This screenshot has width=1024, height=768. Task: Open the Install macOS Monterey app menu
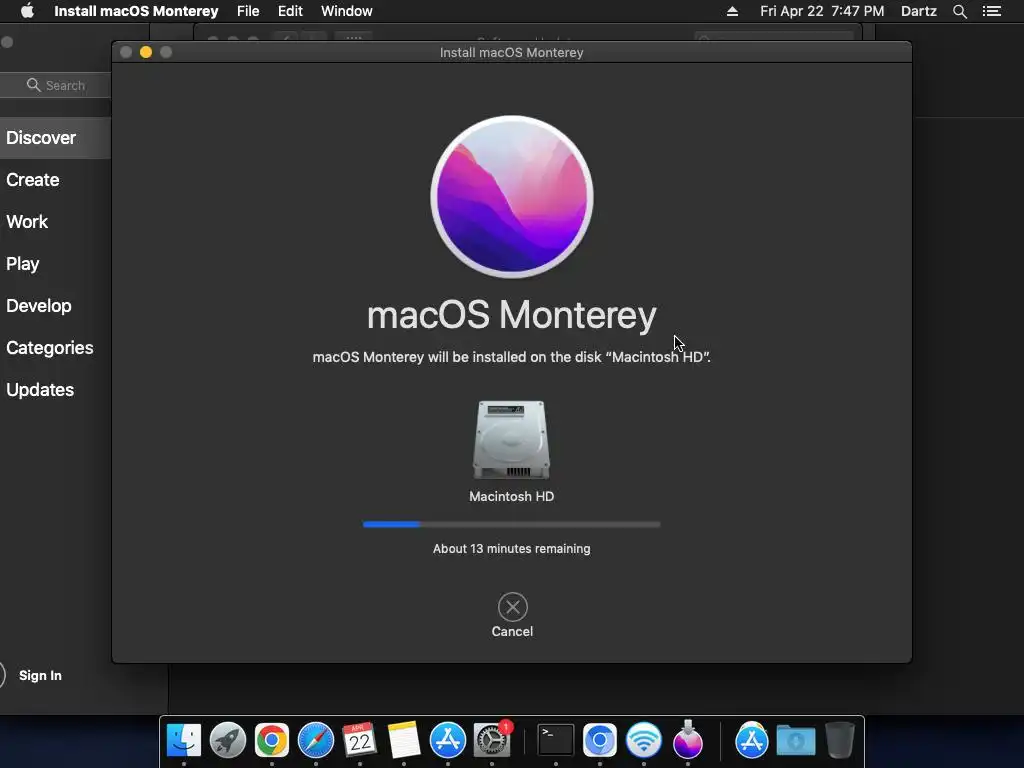(136, 11)
